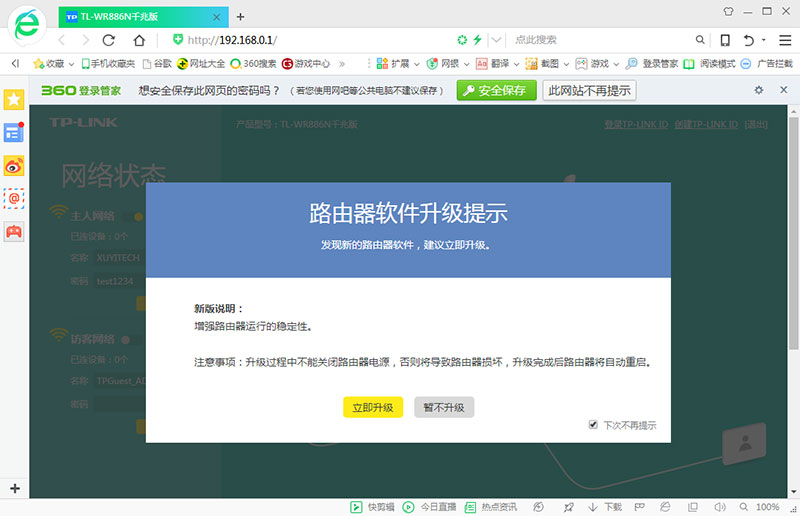800x516 pixels.
Task: Open 游戏中心 bookmark
Action: 306,63
